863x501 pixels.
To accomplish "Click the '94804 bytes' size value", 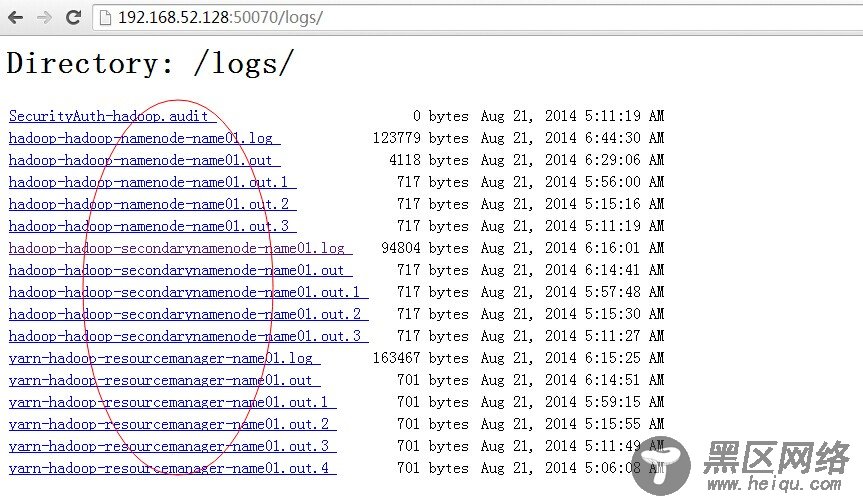I will pyautogui.click(x=425, y=248).
